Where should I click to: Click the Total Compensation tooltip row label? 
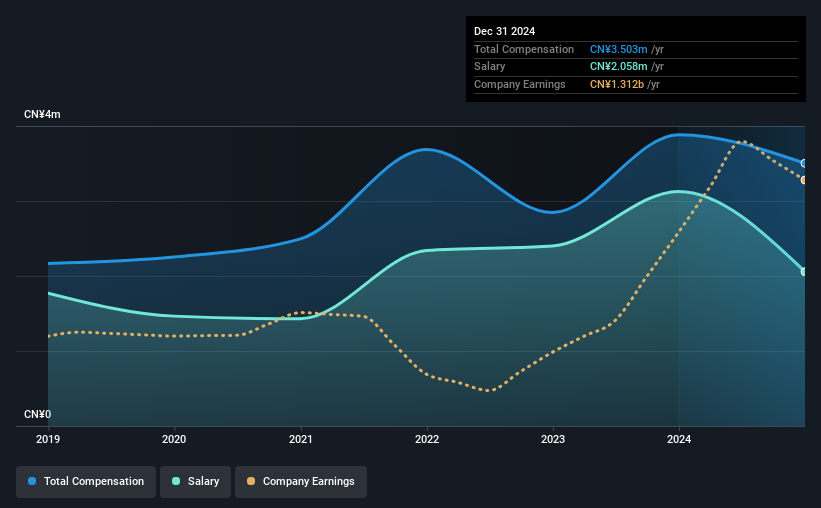tap(524, 49)
